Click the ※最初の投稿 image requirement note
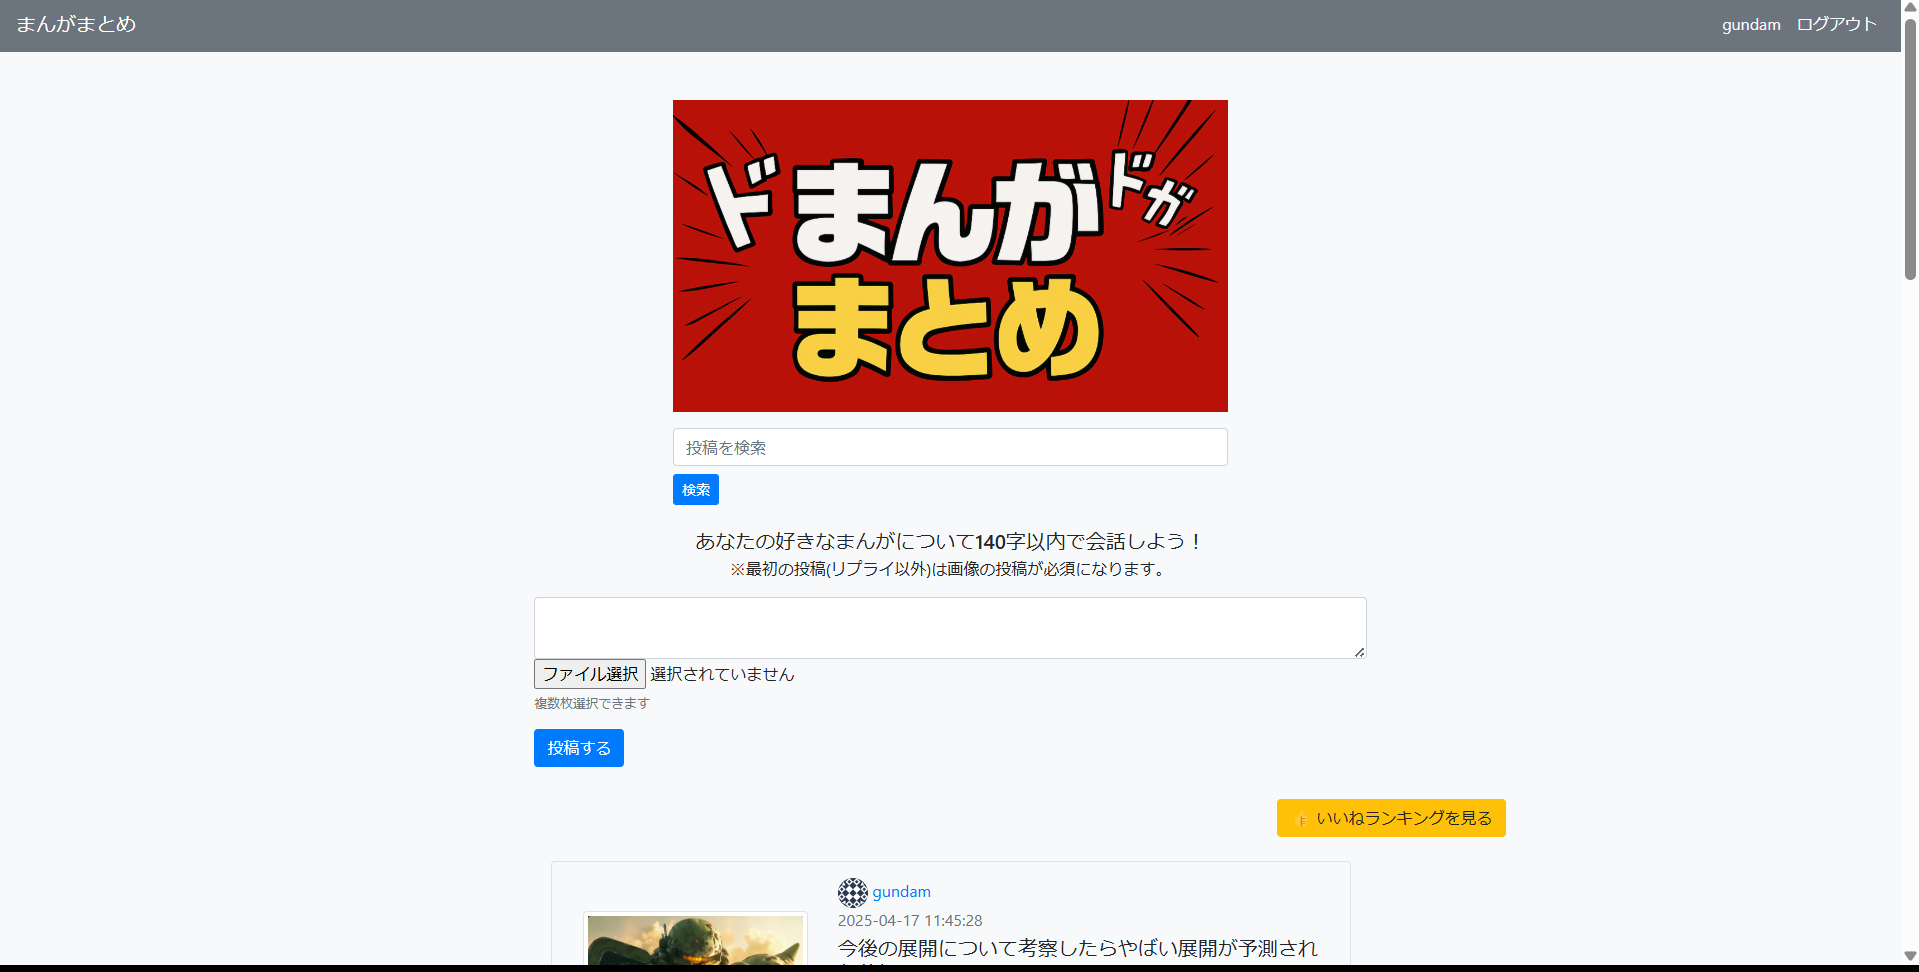The image size is (1919, 972). 950,569
